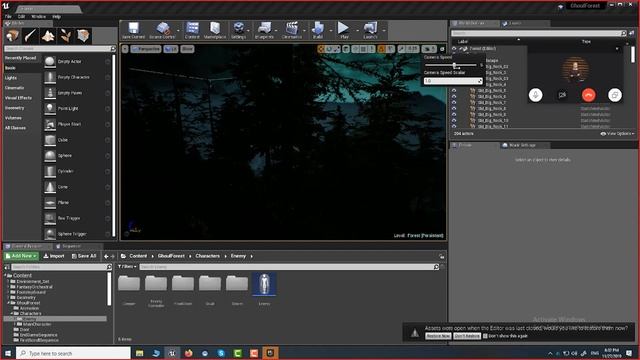Select the Foliage mode icon
The height and width of the screenshot is (360, 640).
point(66,36)
